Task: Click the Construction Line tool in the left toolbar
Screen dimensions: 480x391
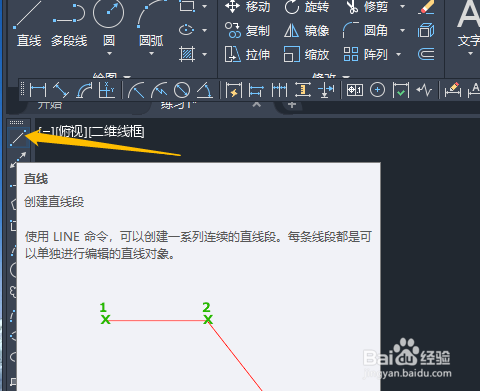Action: point(18,160)
